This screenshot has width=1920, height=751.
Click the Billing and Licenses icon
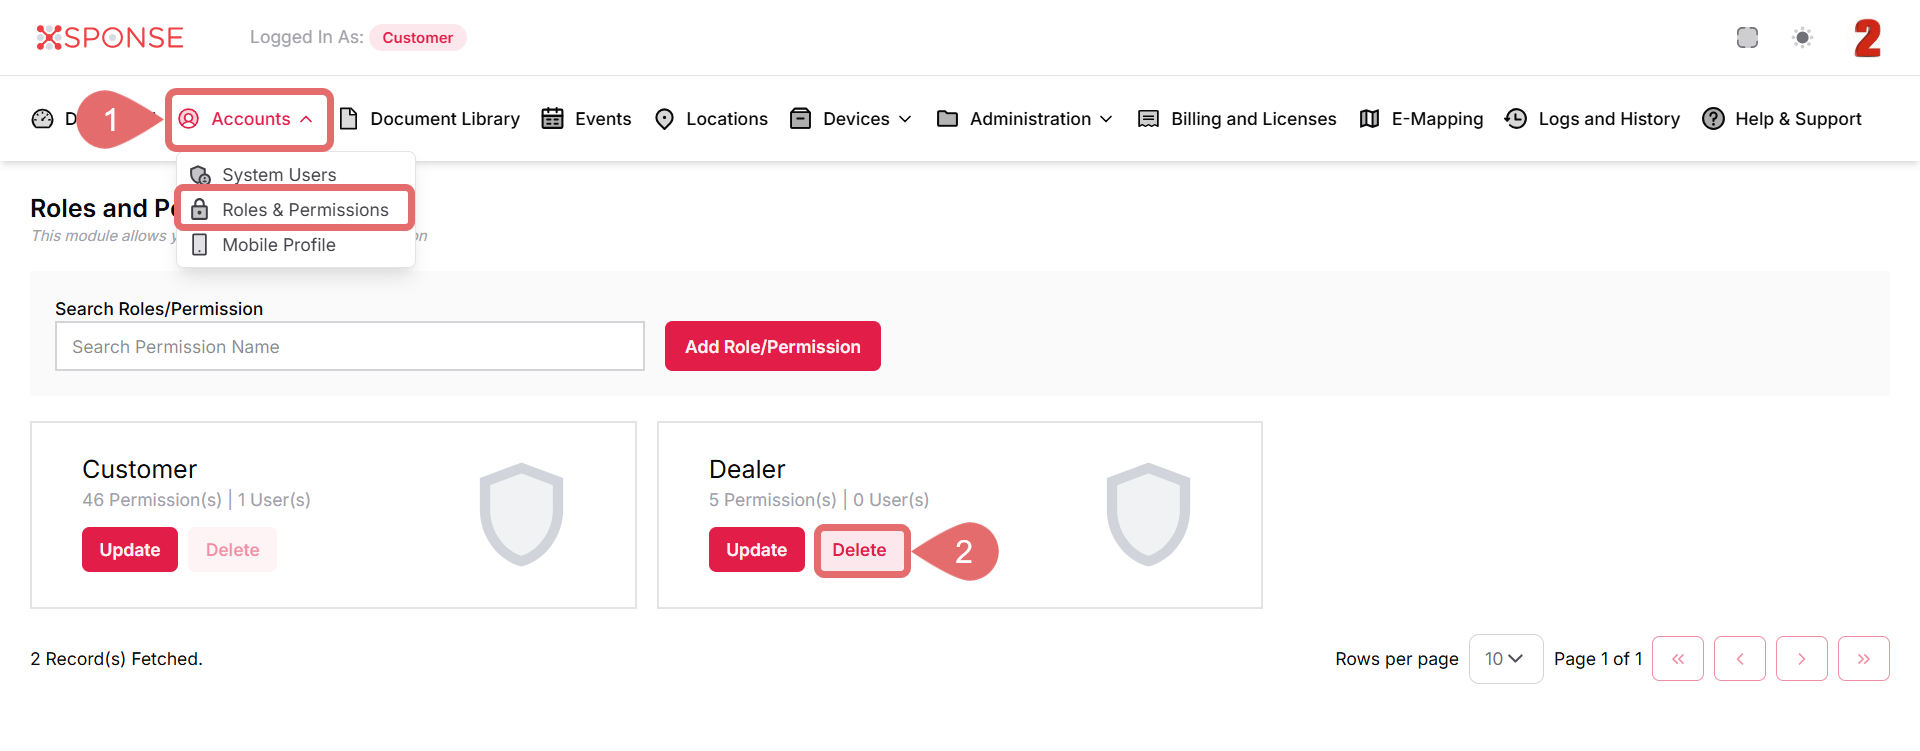(1148, 119)
